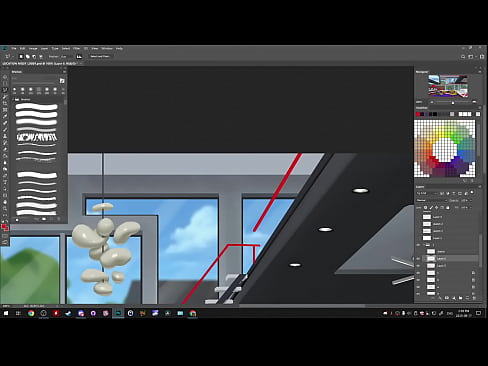The height and width of the screenshot is (366, 488).
Task: Select the Move tool at toolbar top
Action: pyautogui.click(x=5, y=77)
